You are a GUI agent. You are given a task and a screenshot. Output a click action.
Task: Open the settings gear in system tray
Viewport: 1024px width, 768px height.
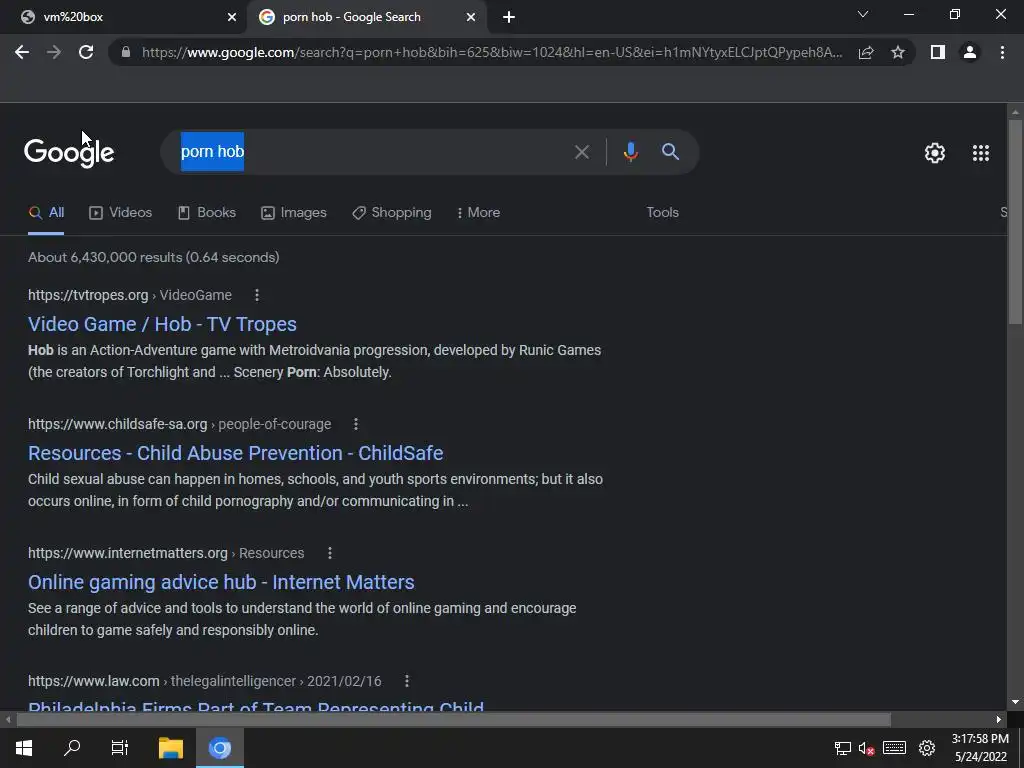tap(927, 748)
